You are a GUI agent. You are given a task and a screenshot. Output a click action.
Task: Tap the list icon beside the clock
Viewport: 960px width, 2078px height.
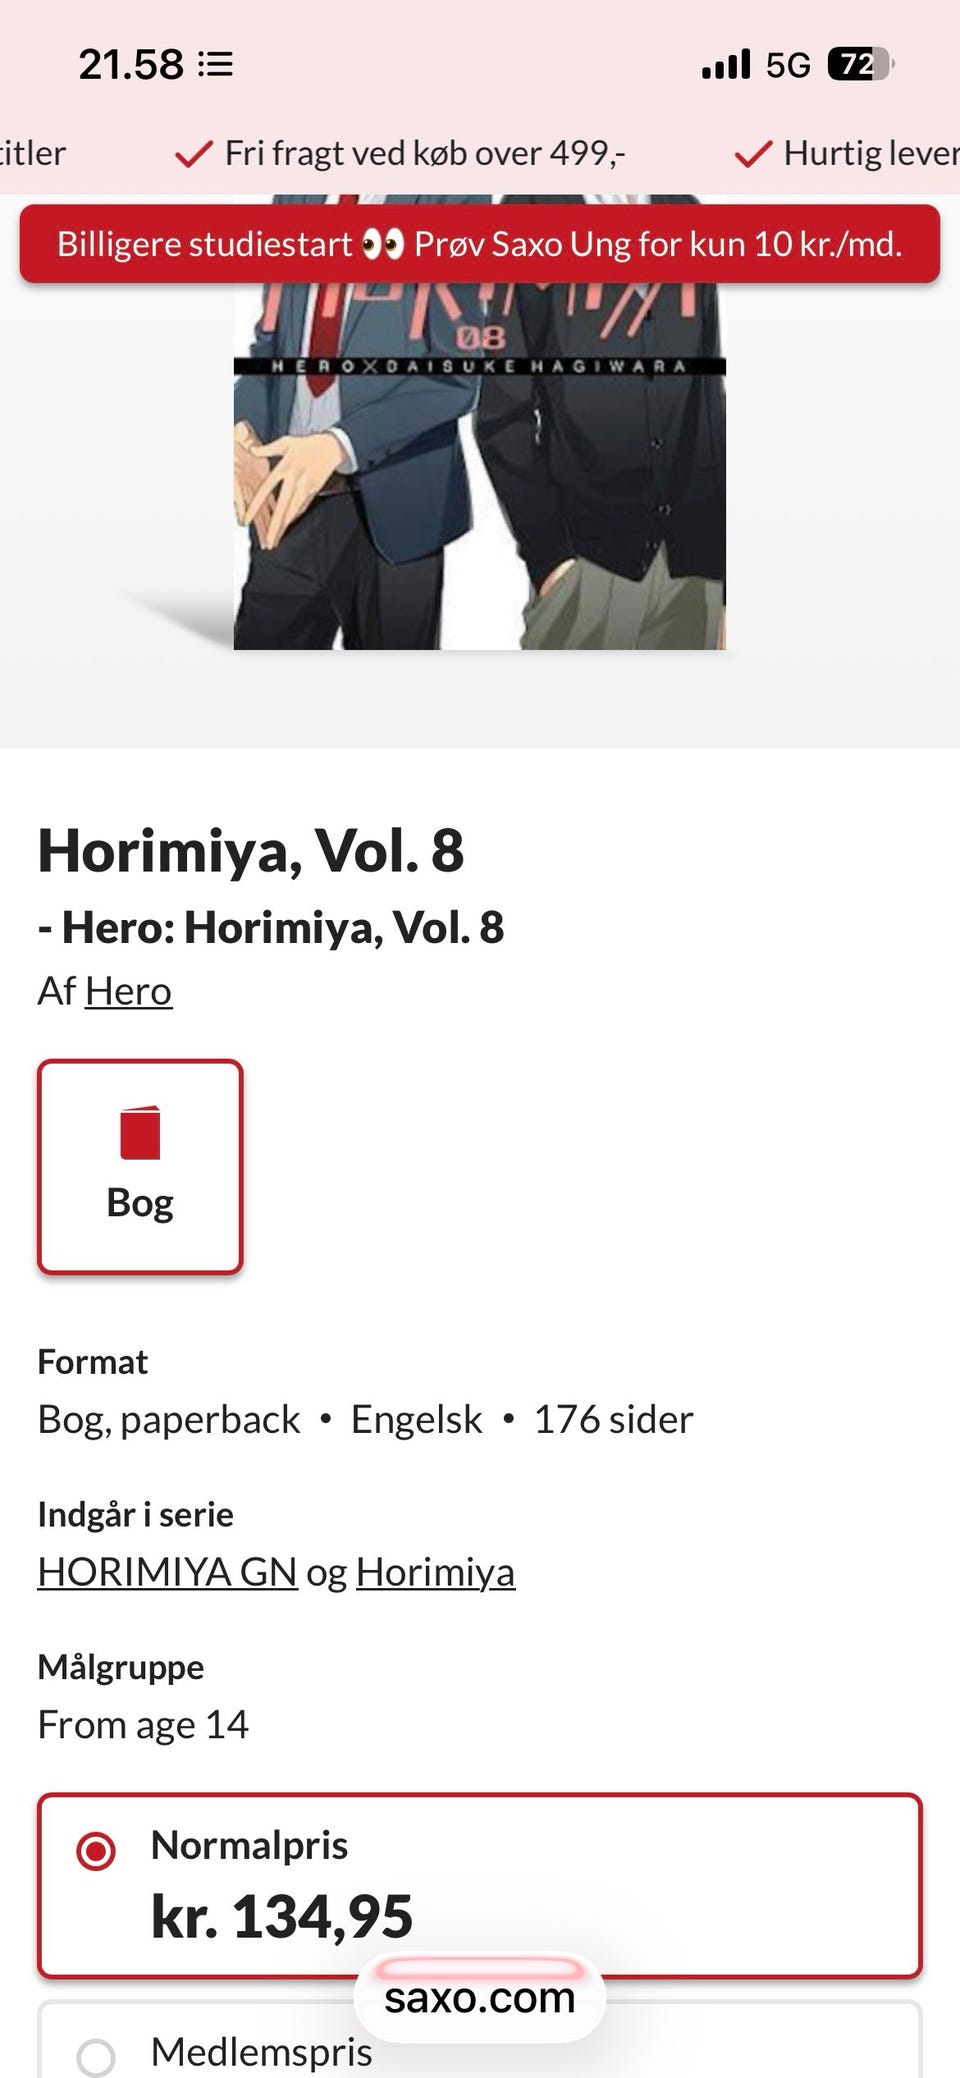click(x=216, y=65)
